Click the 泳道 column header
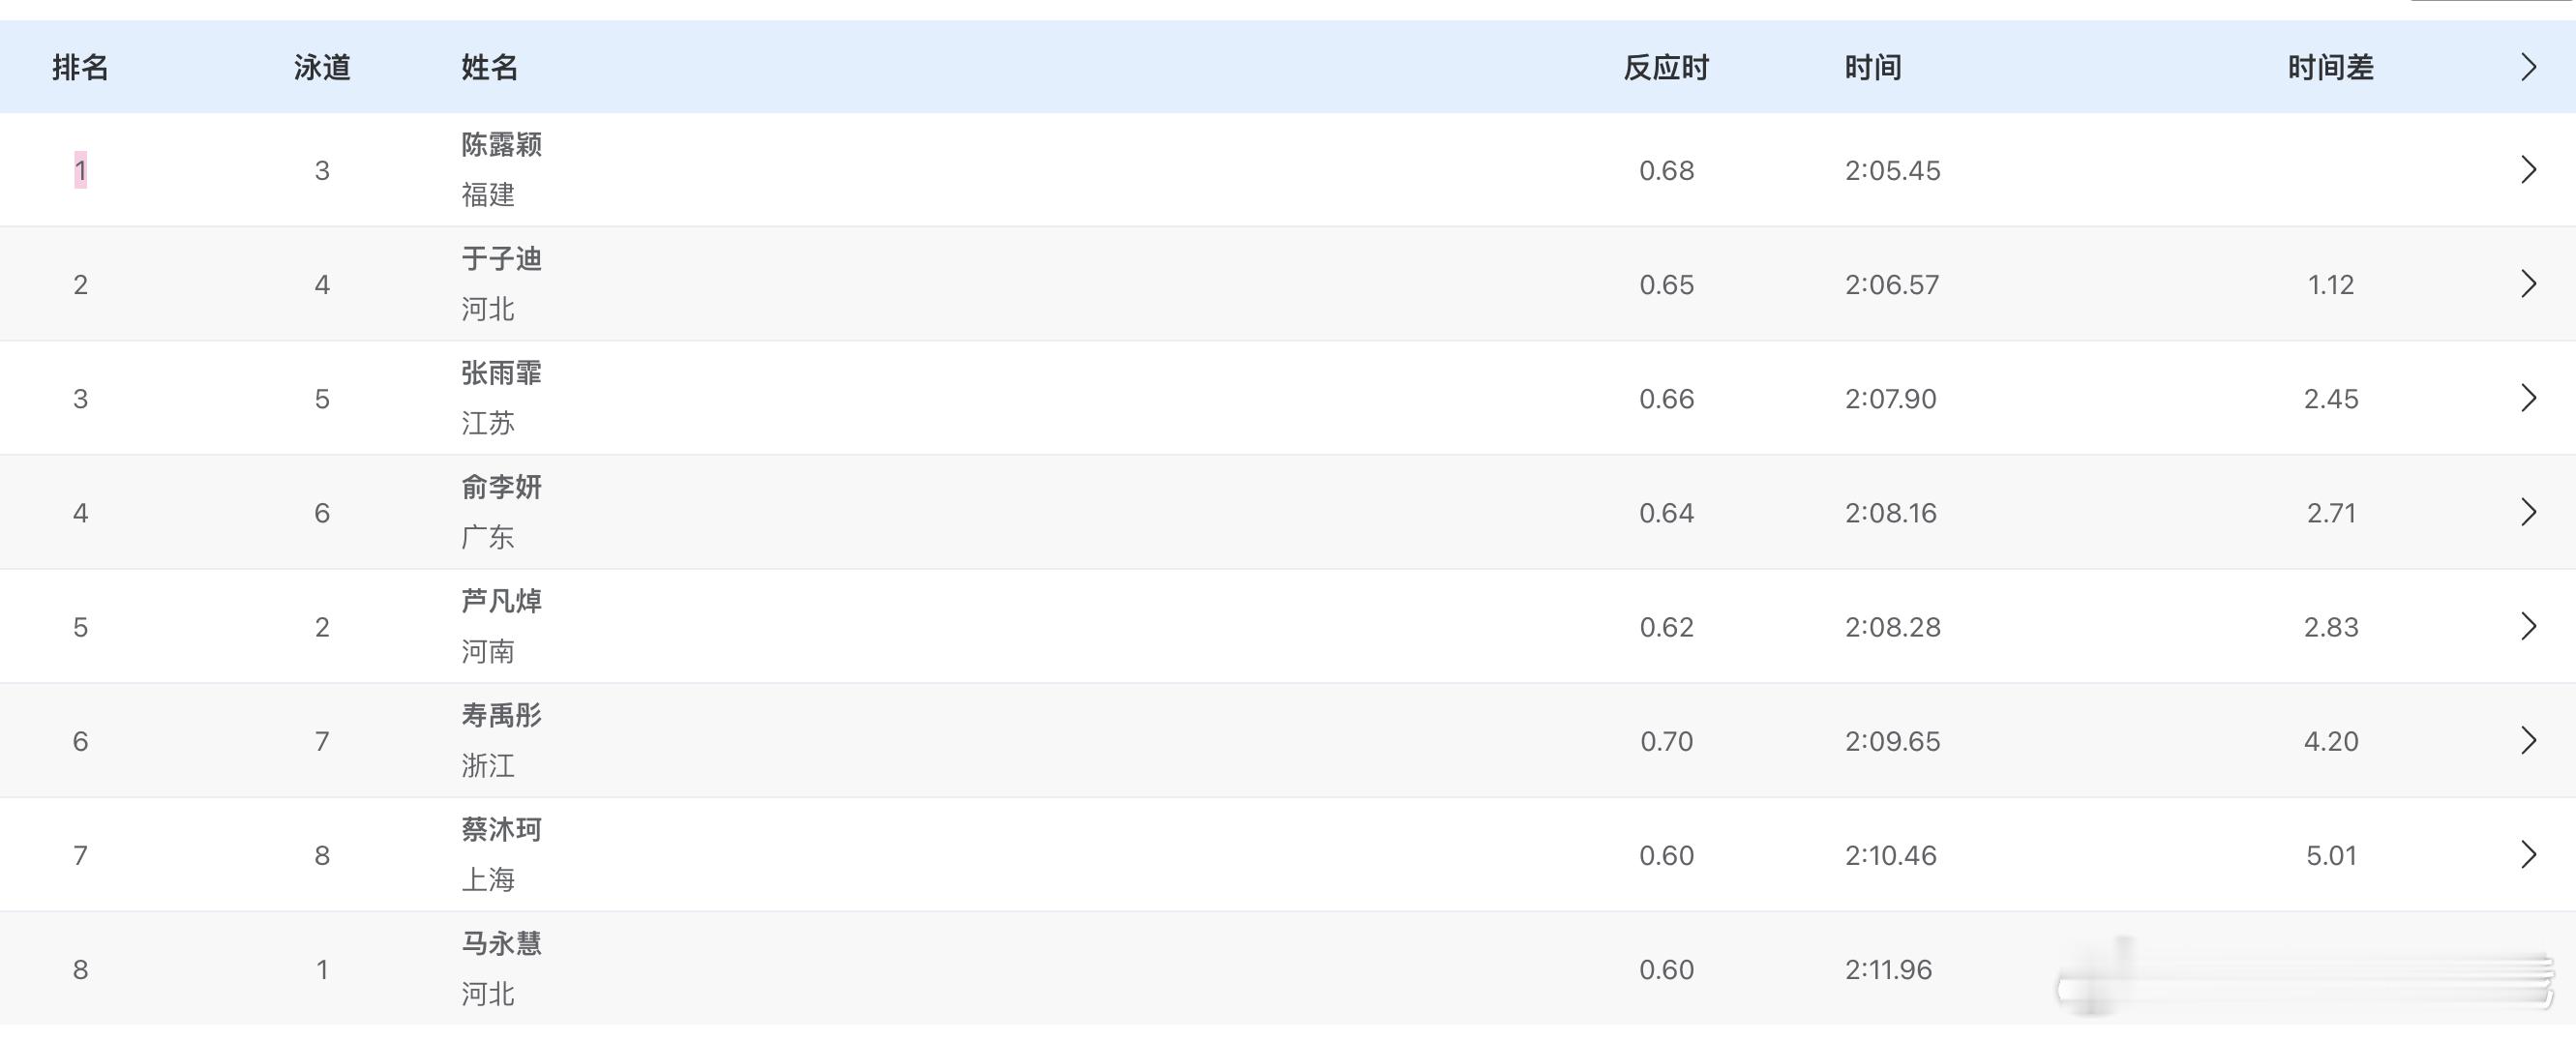 [322, 67]
